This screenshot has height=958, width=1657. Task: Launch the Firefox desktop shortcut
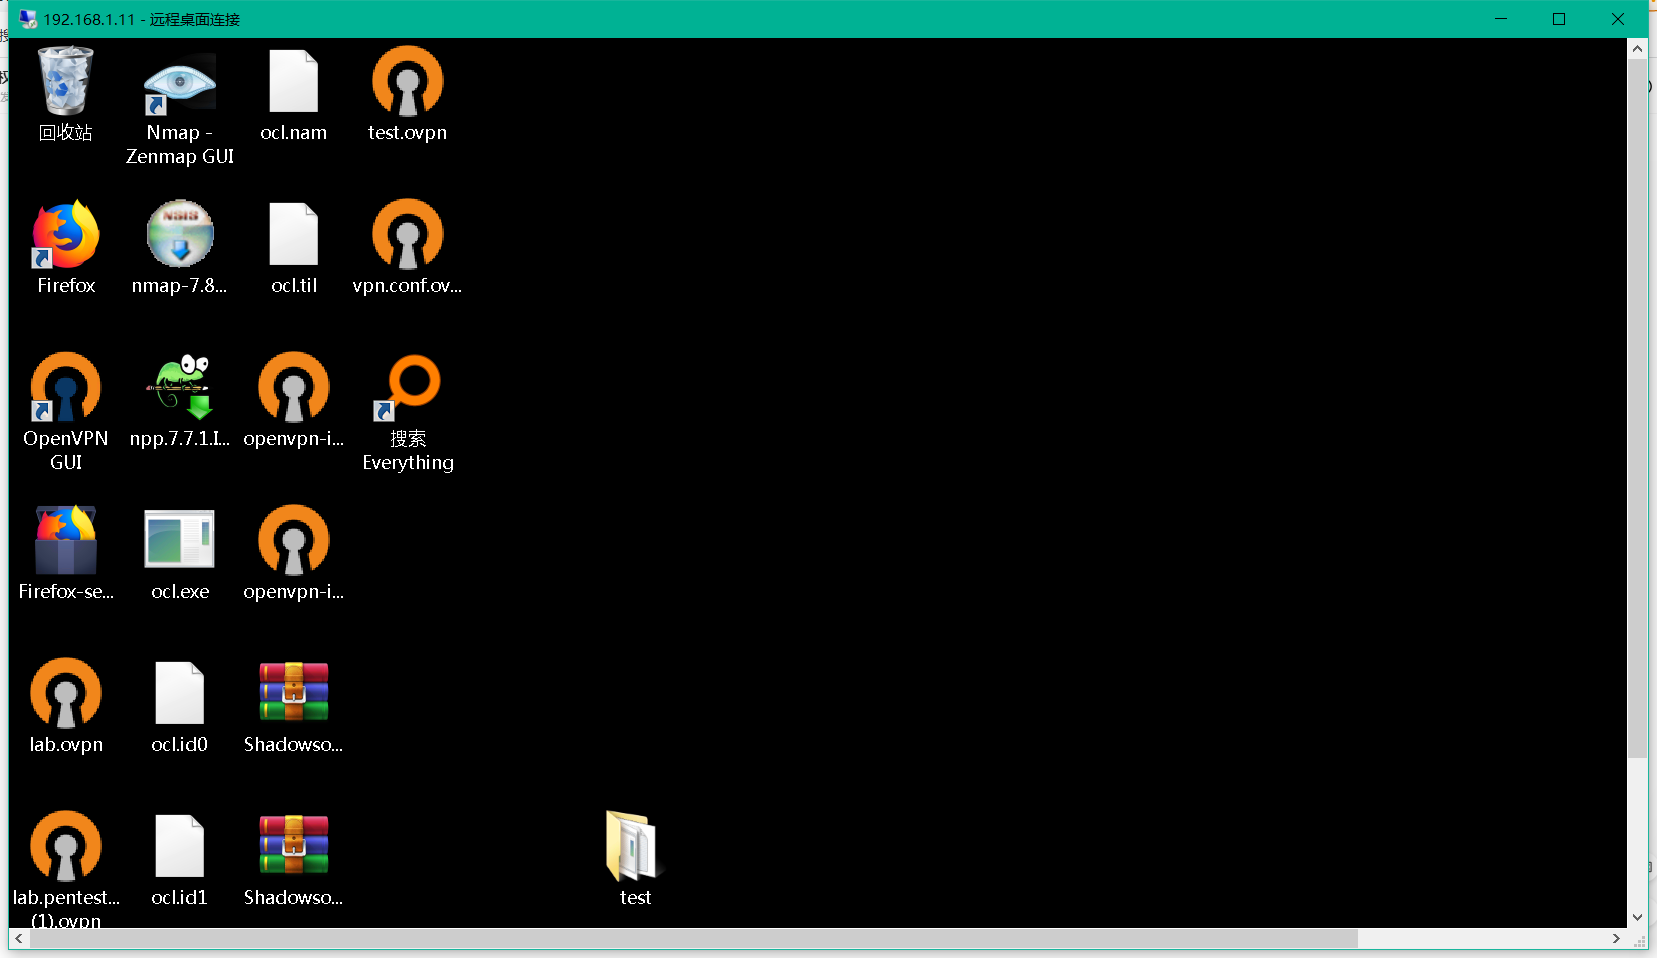[66, 235]
